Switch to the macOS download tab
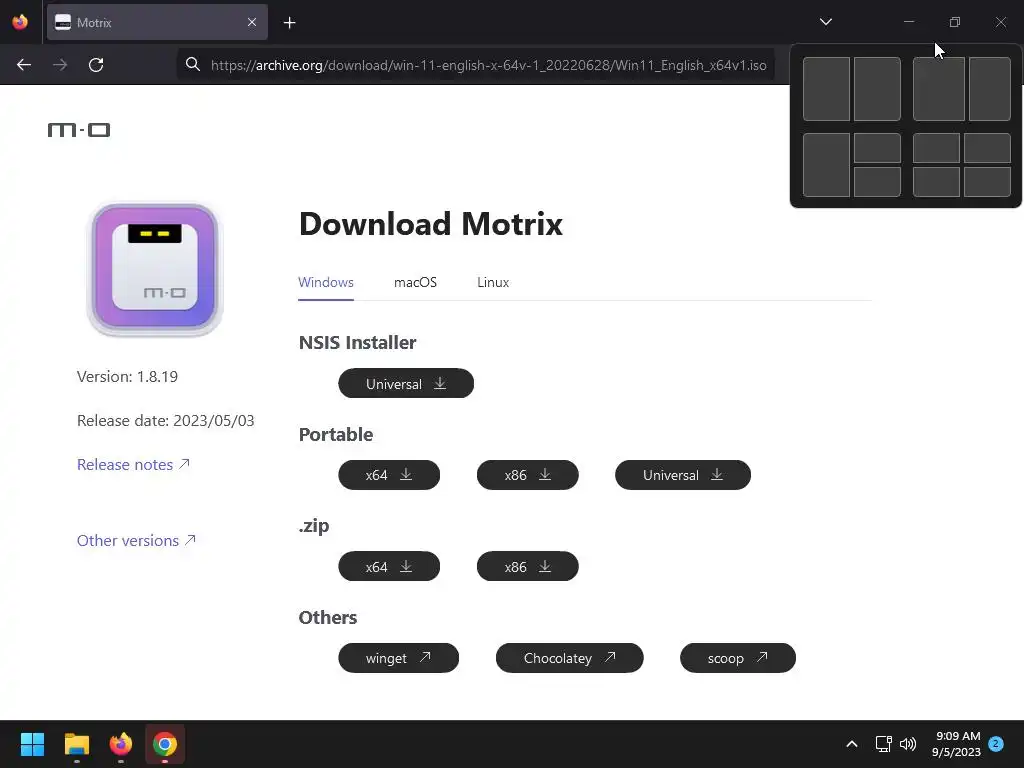Viewport: 1024px width, 768px height. coord(415,282)
